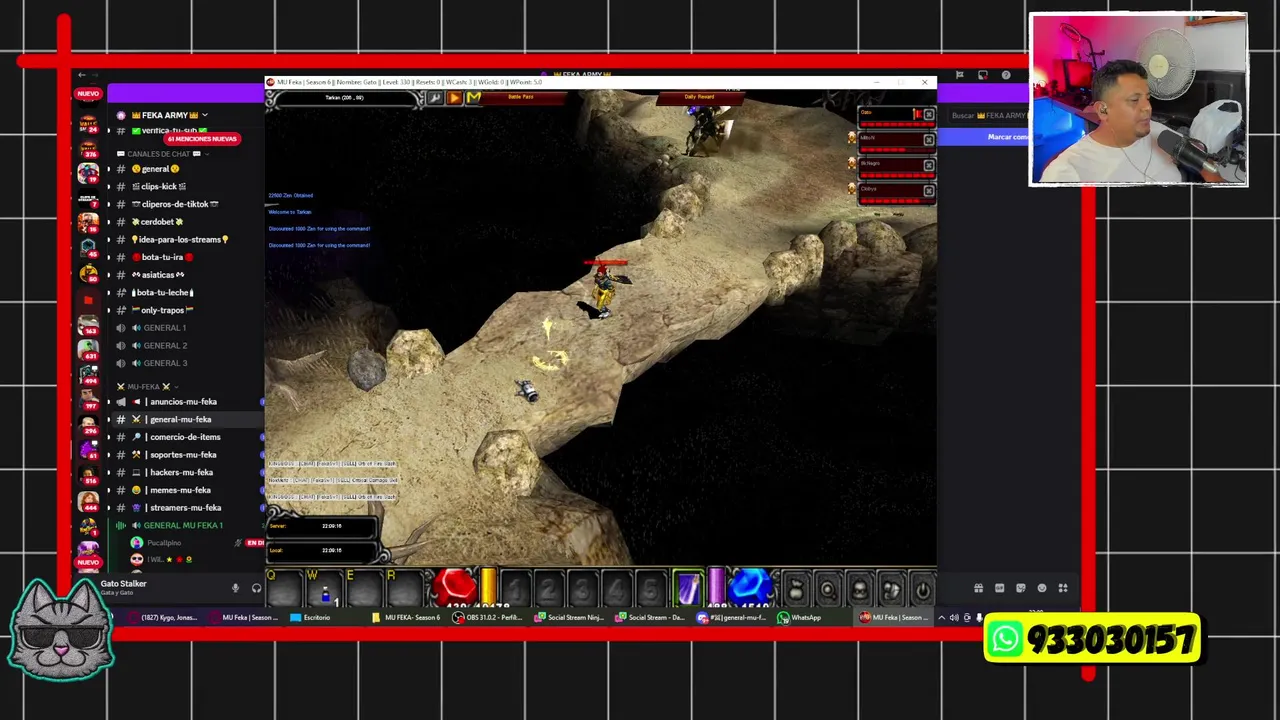Viewport: 1280px width, 720px height.
Task: Open the red server folder icon
Action: pos(88,299)
